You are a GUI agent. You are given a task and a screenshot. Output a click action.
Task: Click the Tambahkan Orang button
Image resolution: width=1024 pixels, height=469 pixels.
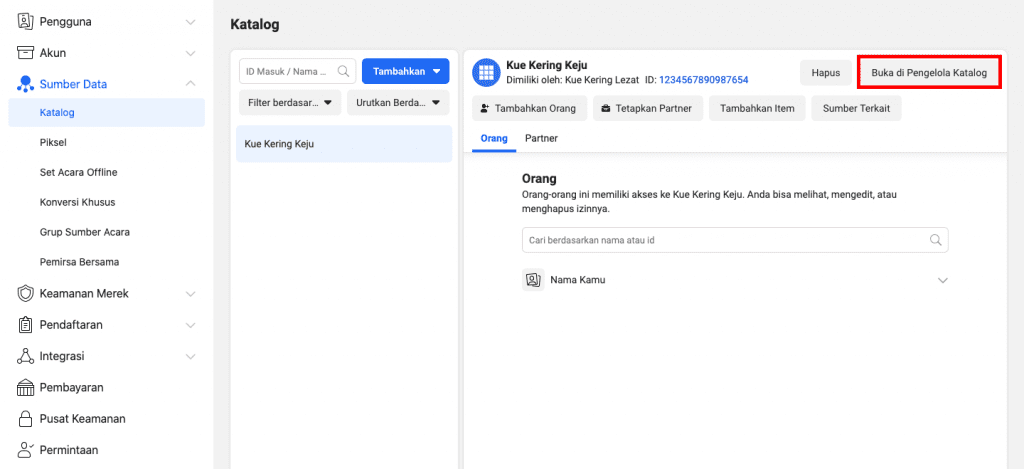(528, 108)
